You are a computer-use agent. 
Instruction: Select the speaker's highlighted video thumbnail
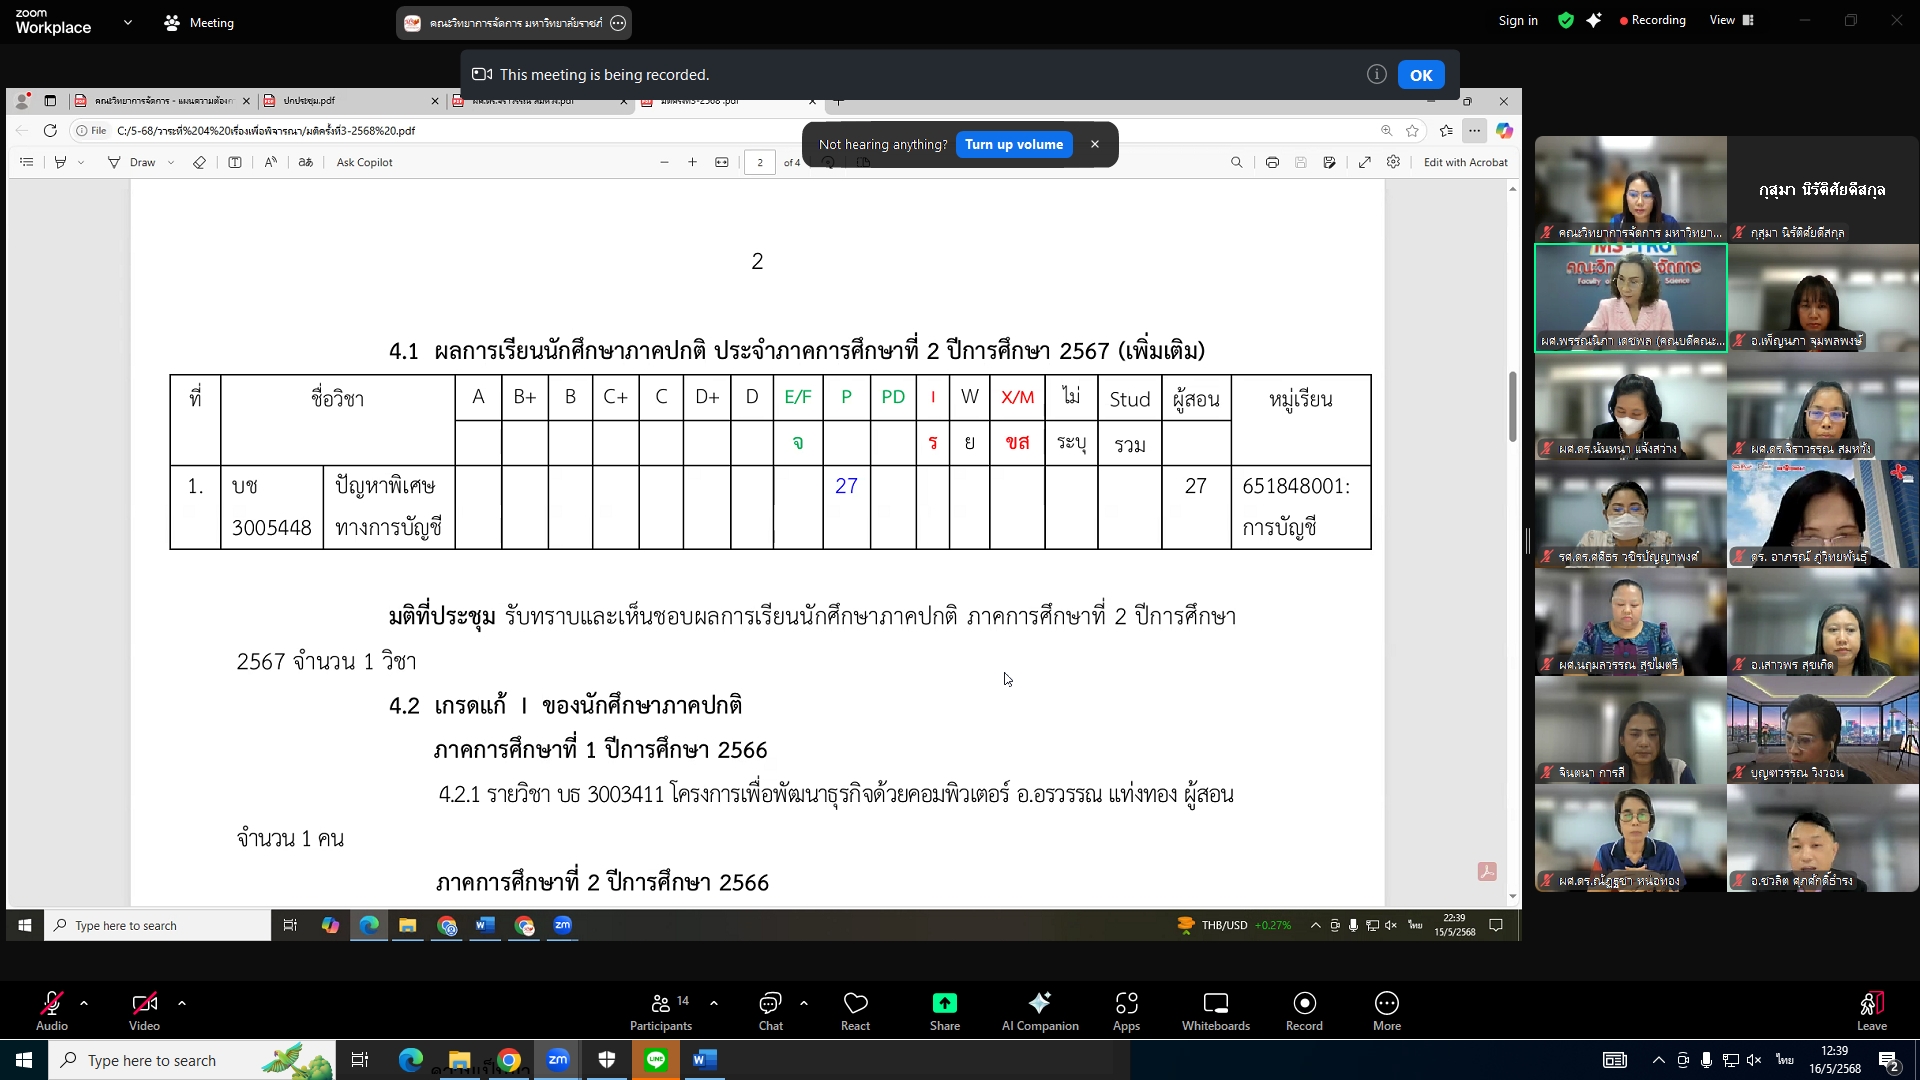pyautogui.click(x=1630, y=298)
